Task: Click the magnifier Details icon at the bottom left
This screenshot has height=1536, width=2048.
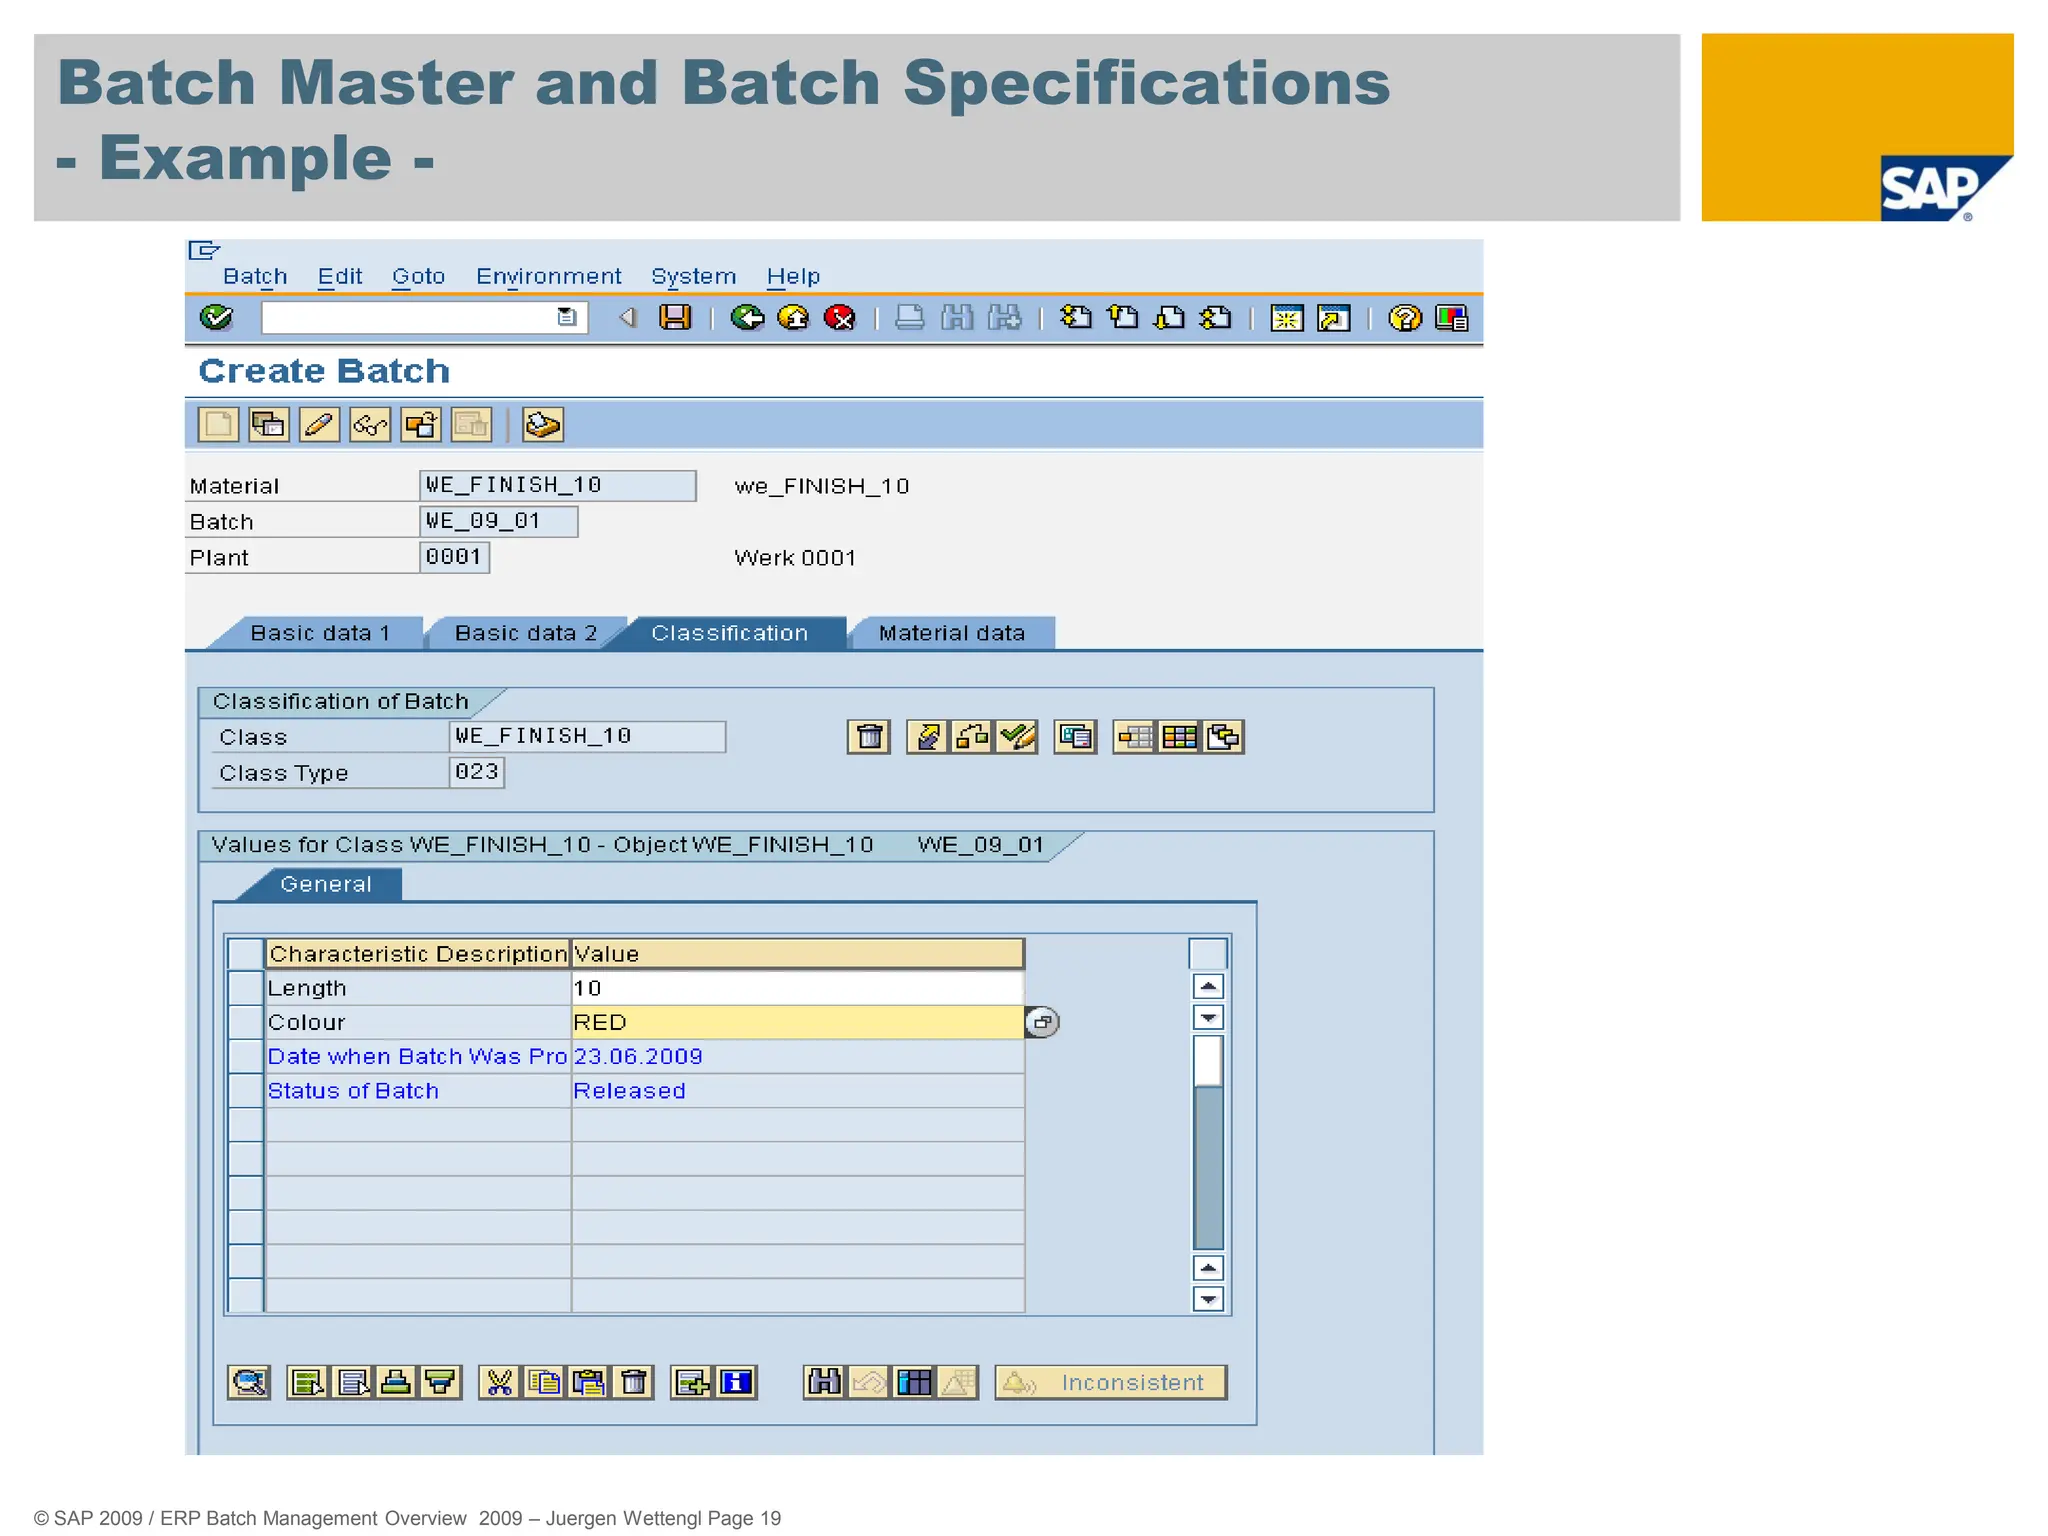Action: pyautogui.click(x=249, y=1382)
